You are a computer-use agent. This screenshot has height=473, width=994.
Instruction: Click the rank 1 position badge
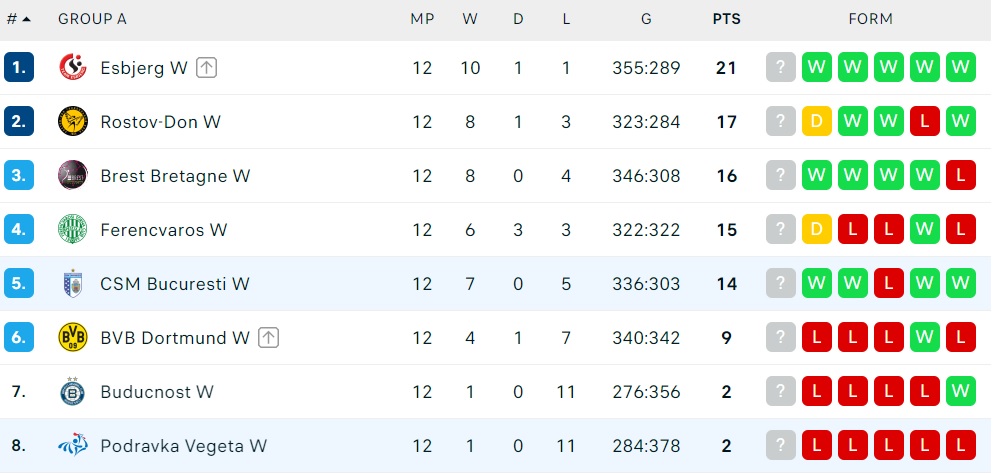(19, 68)
